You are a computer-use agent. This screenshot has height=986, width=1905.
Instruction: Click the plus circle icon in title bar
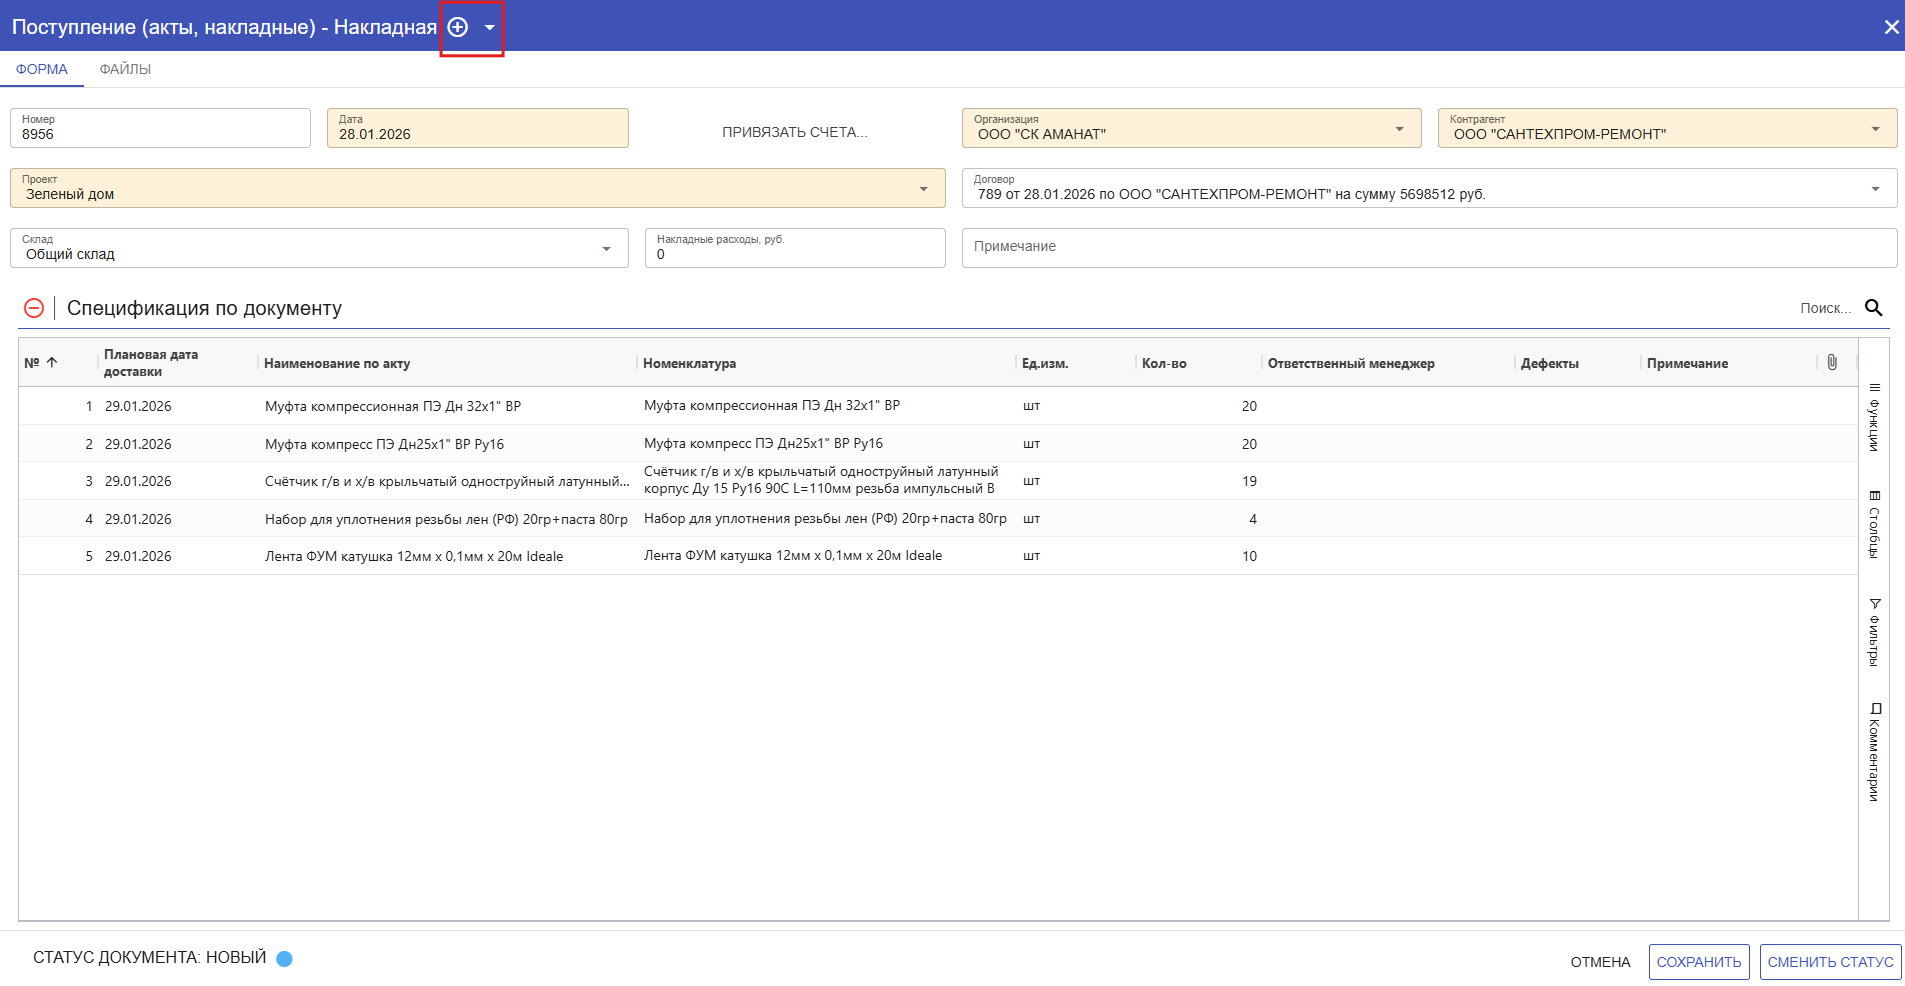pos(458,27)
